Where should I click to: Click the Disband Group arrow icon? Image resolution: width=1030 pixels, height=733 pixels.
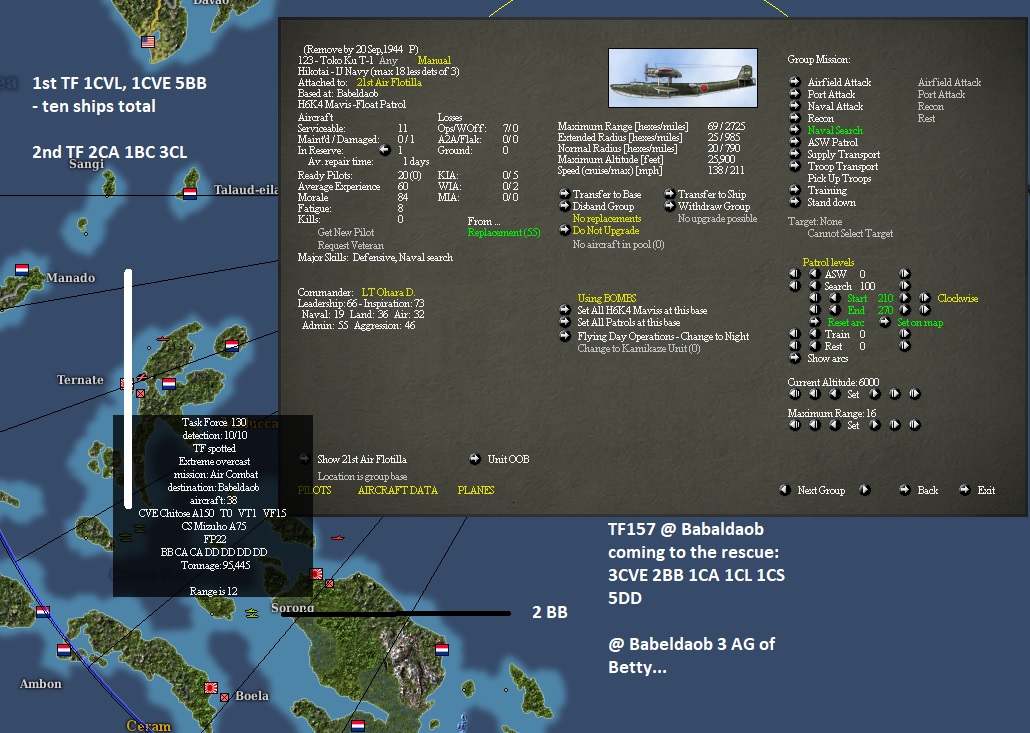tap(564, 206)
